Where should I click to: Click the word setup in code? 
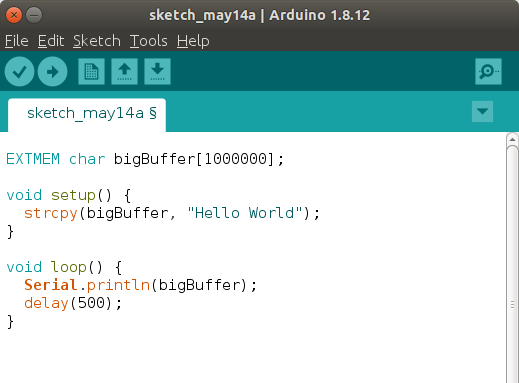[x=73, y=195]
